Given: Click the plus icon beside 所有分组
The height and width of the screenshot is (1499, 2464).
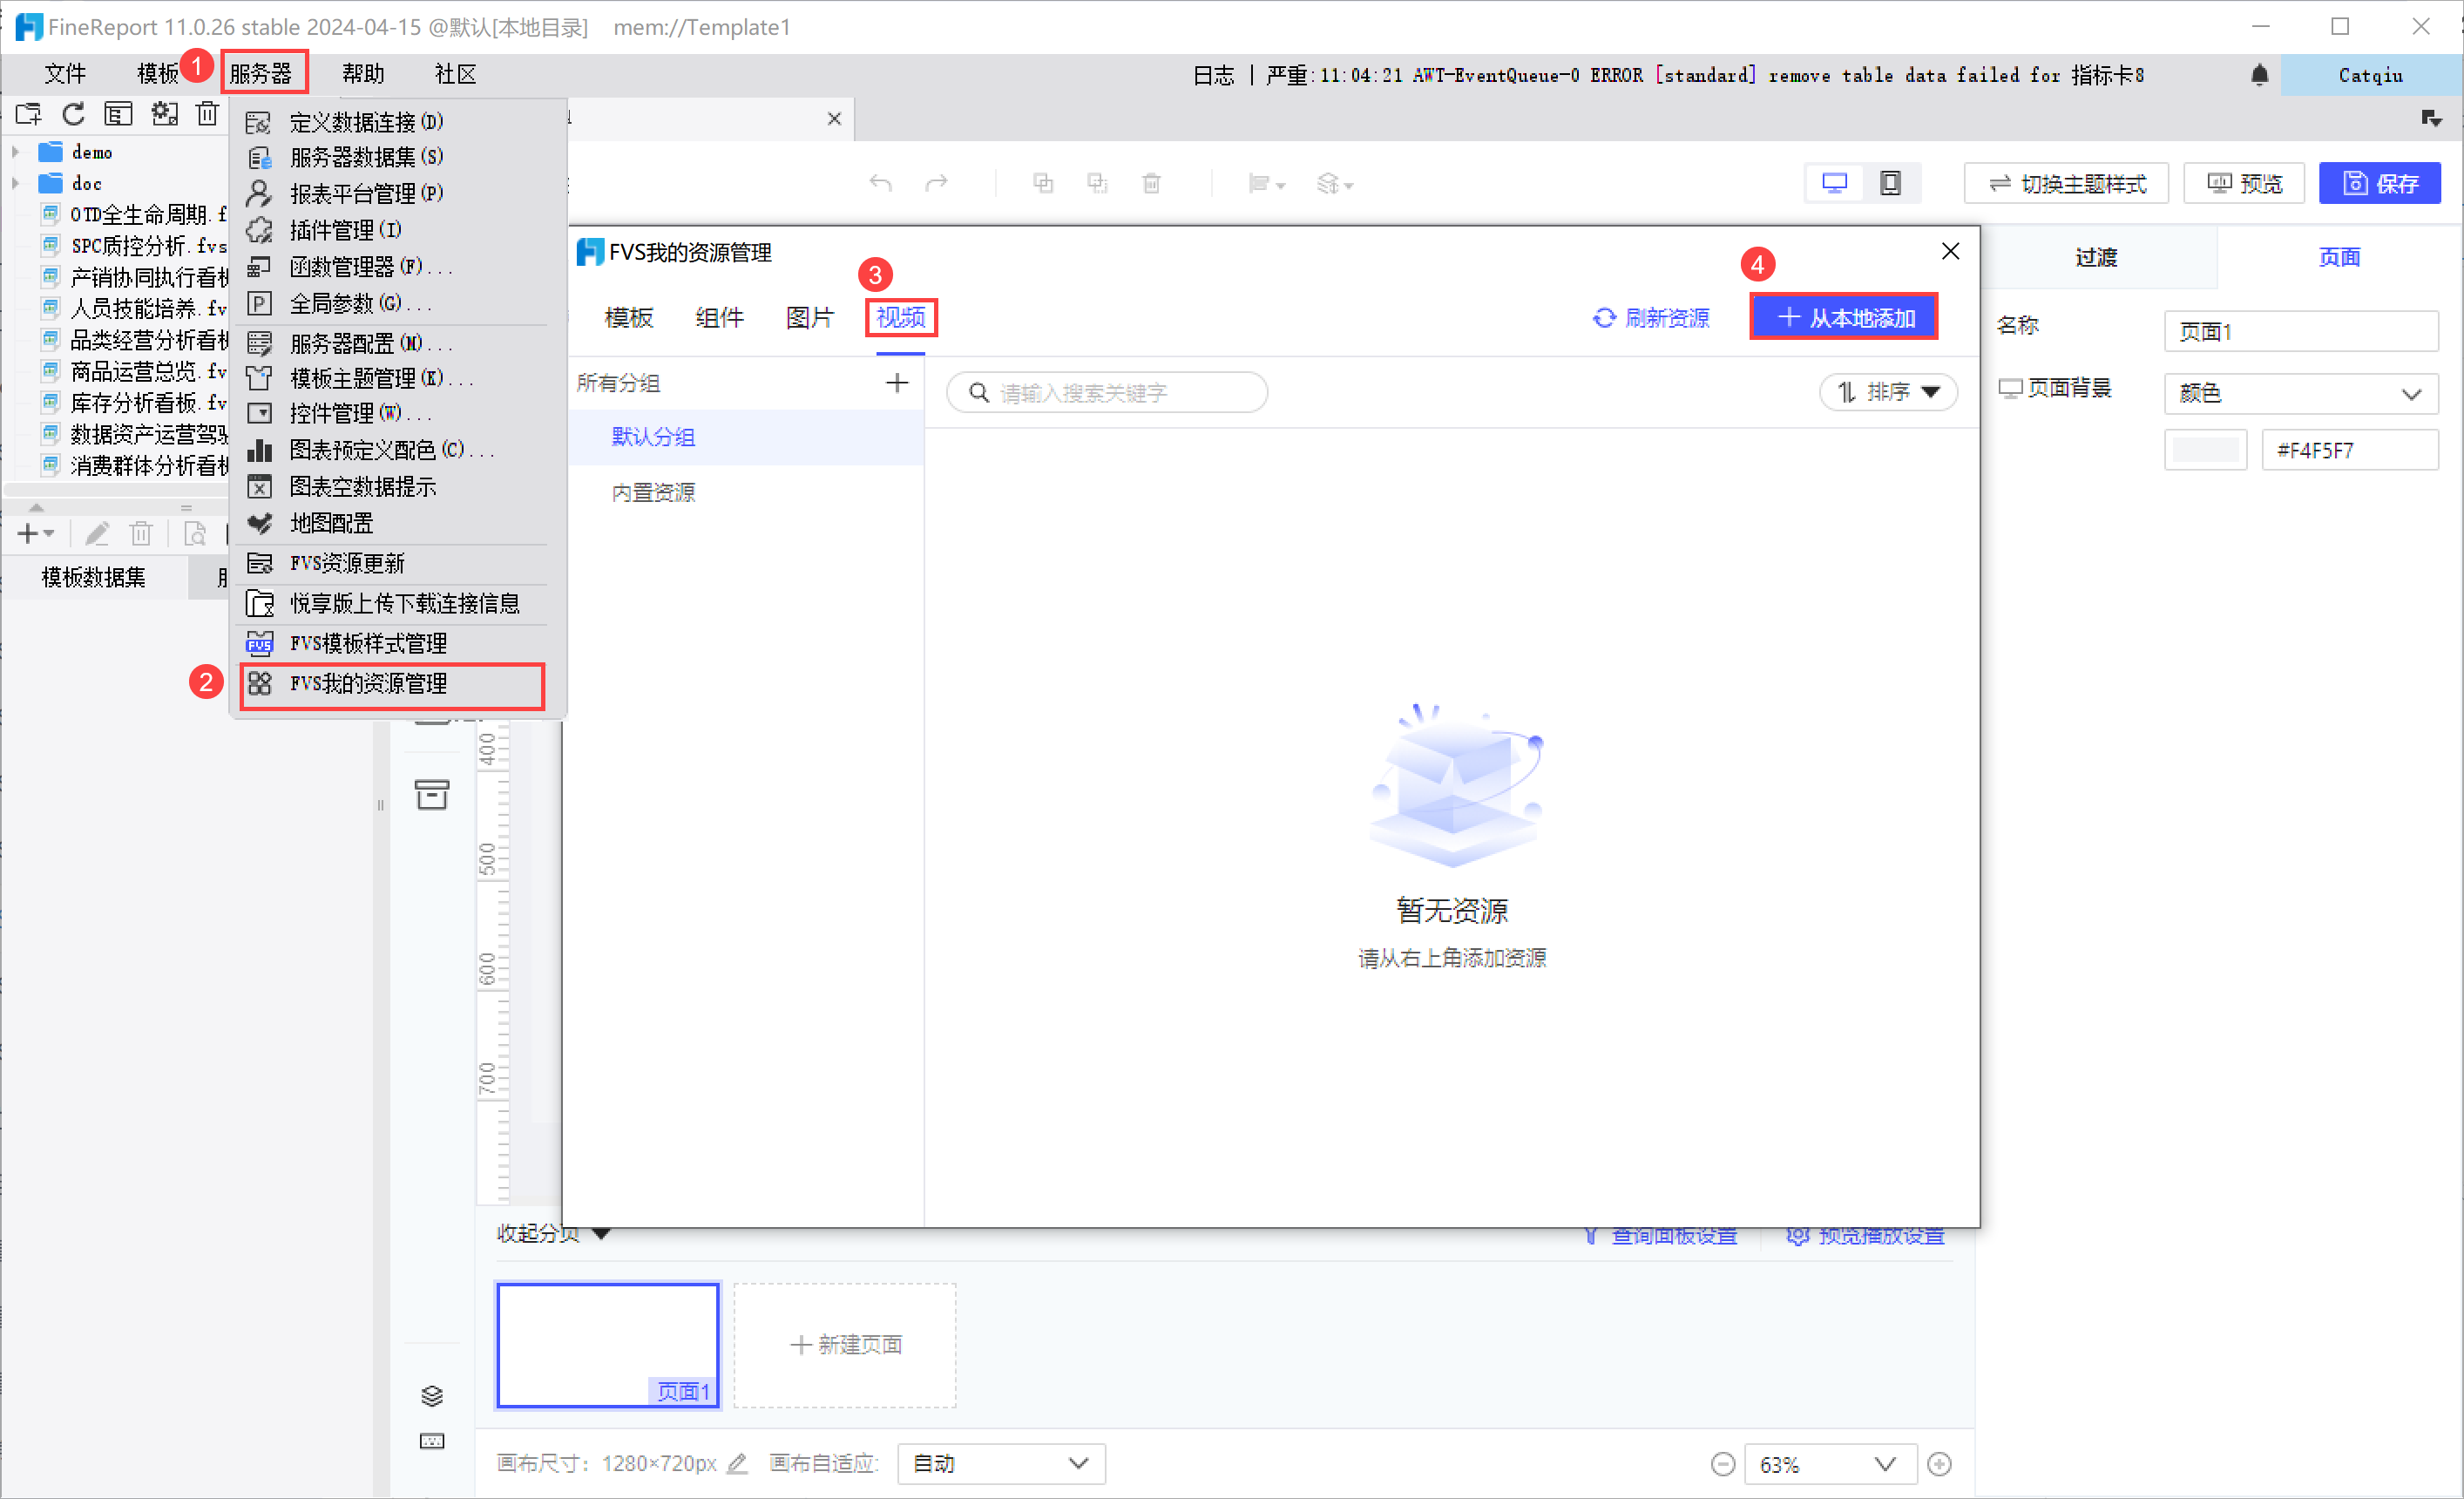Looking at the screenshot, I should pos(896,383).
